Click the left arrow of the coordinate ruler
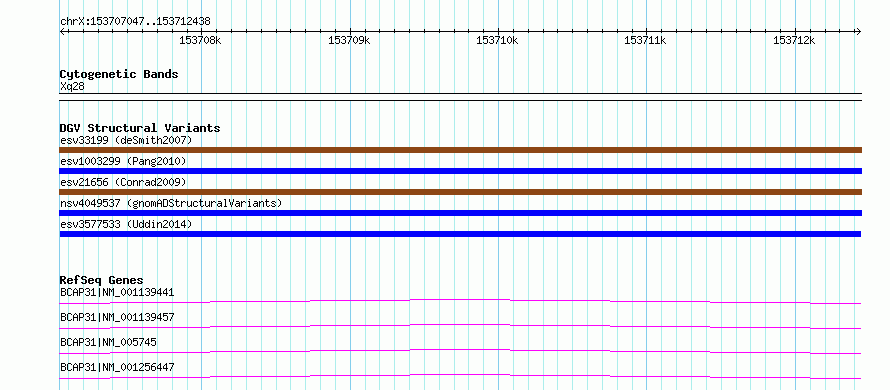This screenshot has width=890, height=390. (62, 32)
